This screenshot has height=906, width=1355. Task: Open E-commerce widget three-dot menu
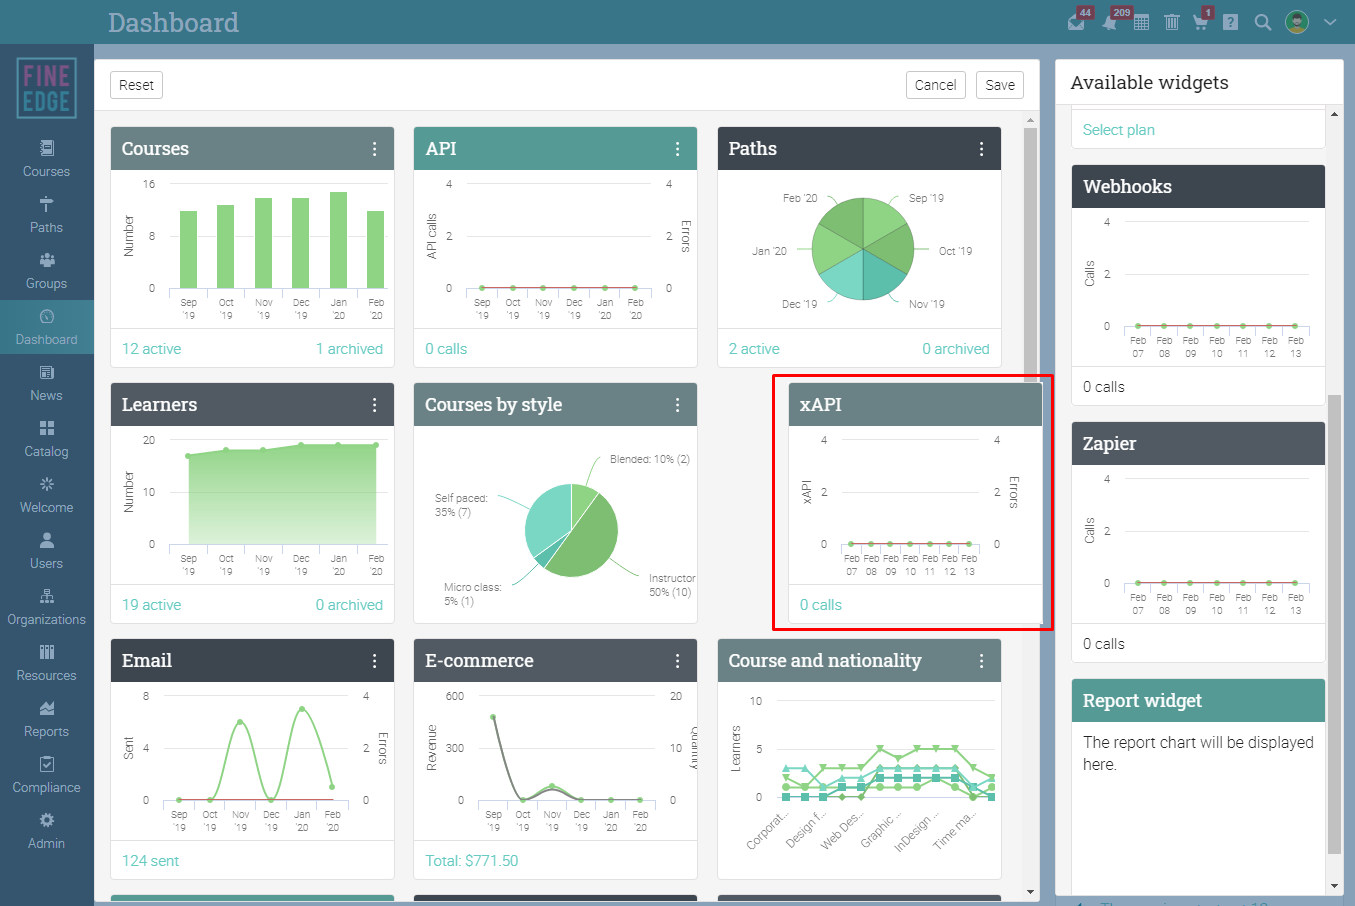coord(677,661)
